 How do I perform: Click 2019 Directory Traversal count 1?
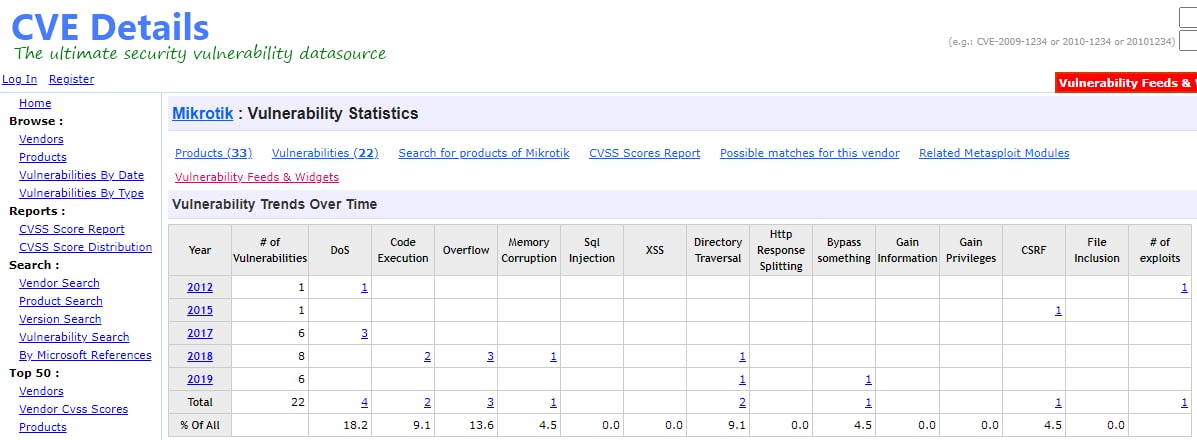point(742,379)
